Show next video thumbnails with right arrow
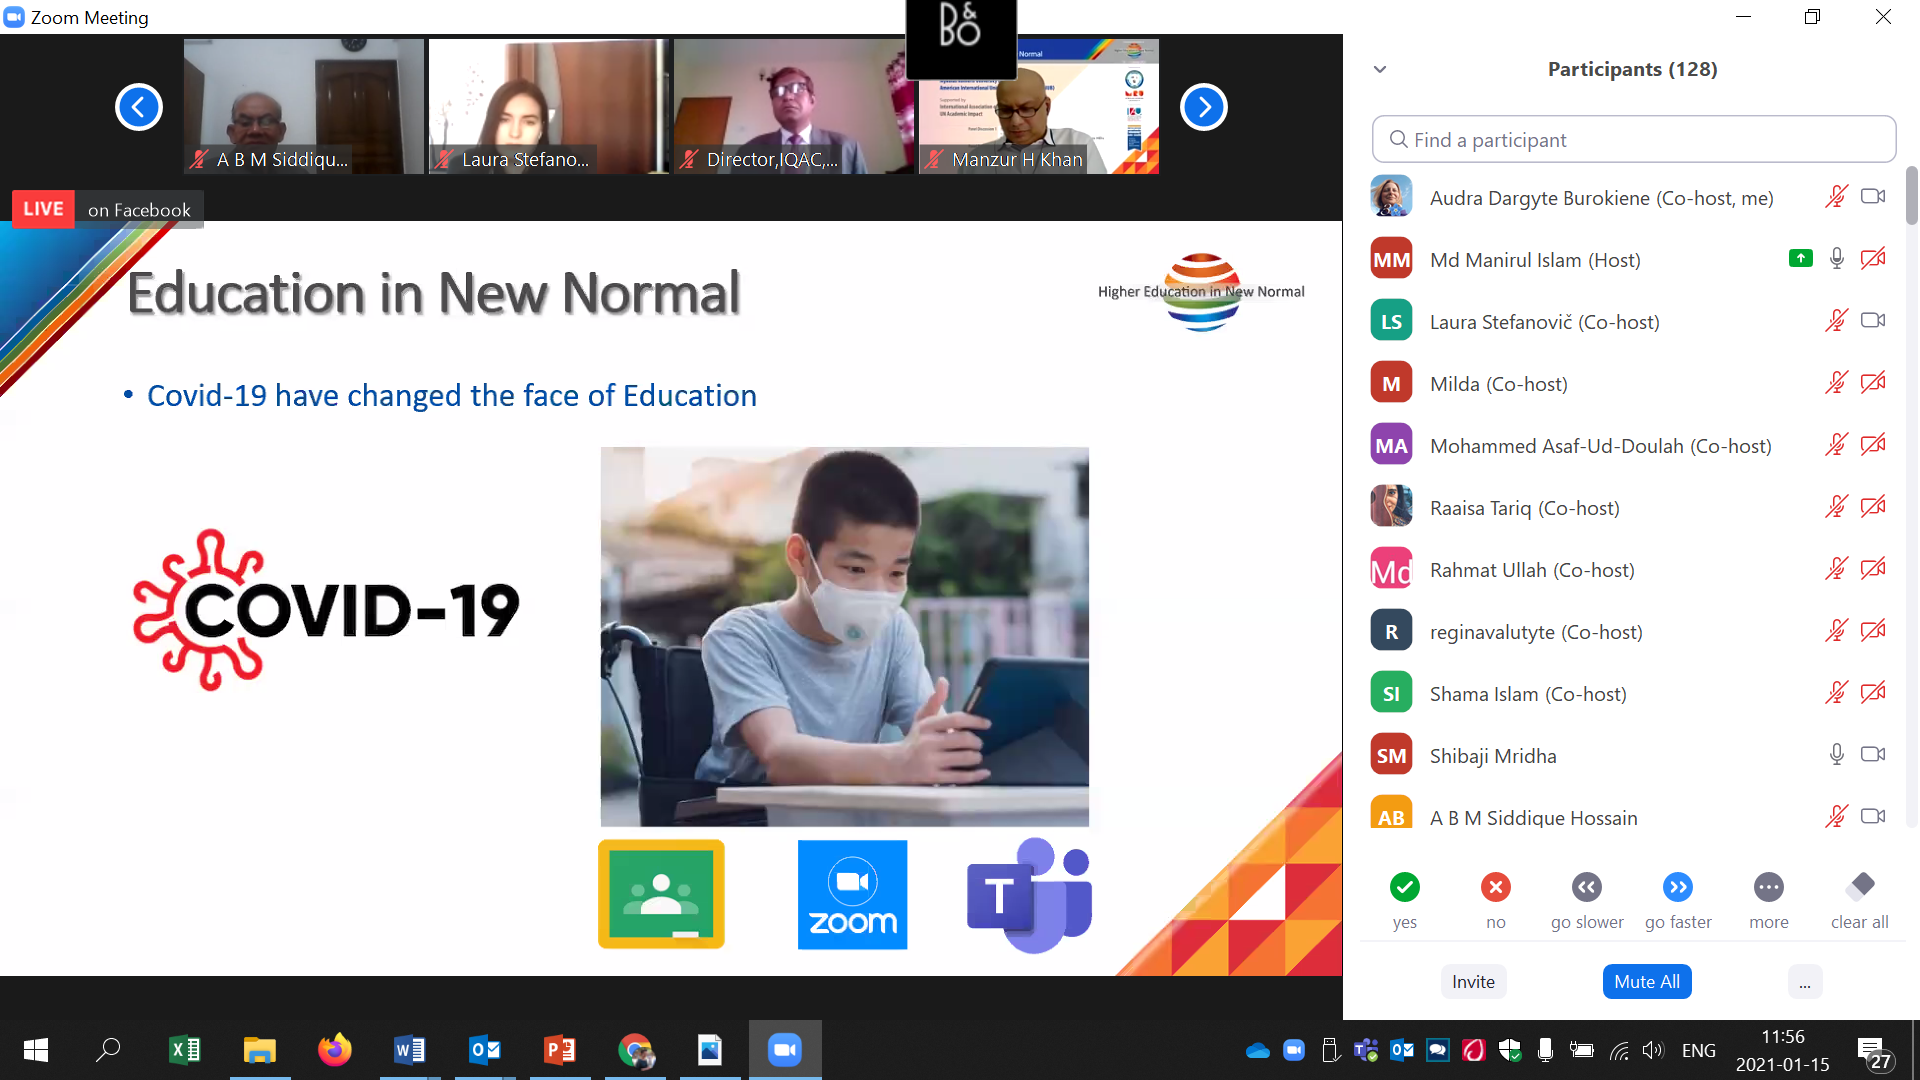The width and height of the screenshot is (1920, 1080). (x=1204, y=107)
